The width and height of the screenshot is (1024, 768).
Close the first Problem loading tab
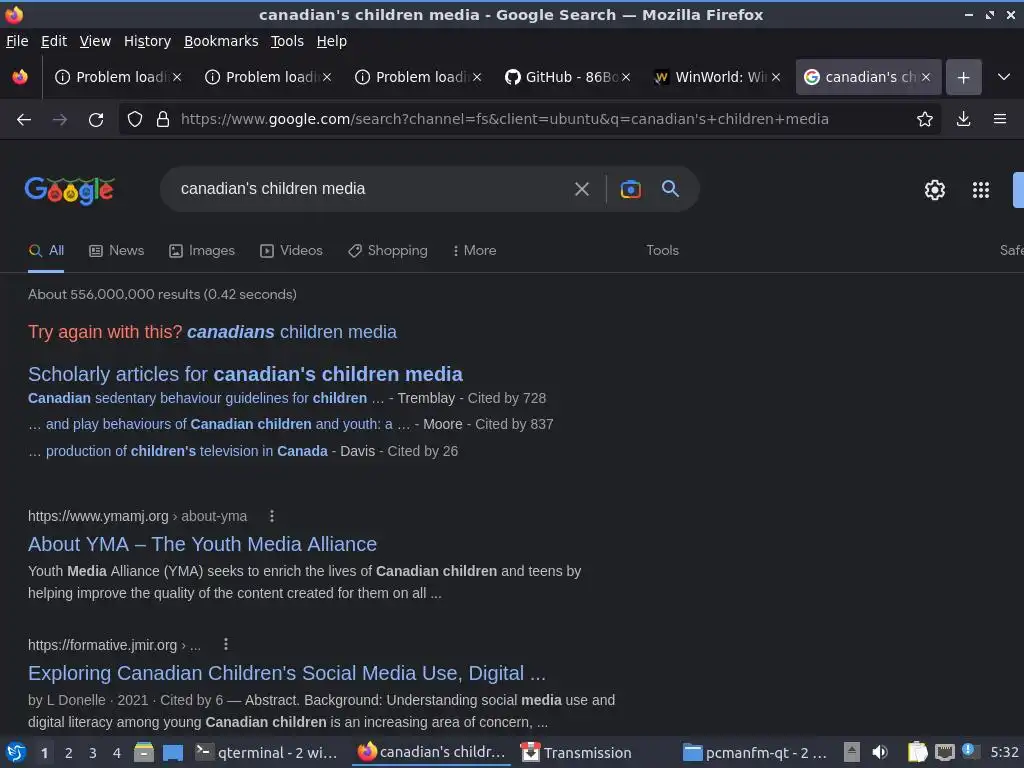pos(177,77)
